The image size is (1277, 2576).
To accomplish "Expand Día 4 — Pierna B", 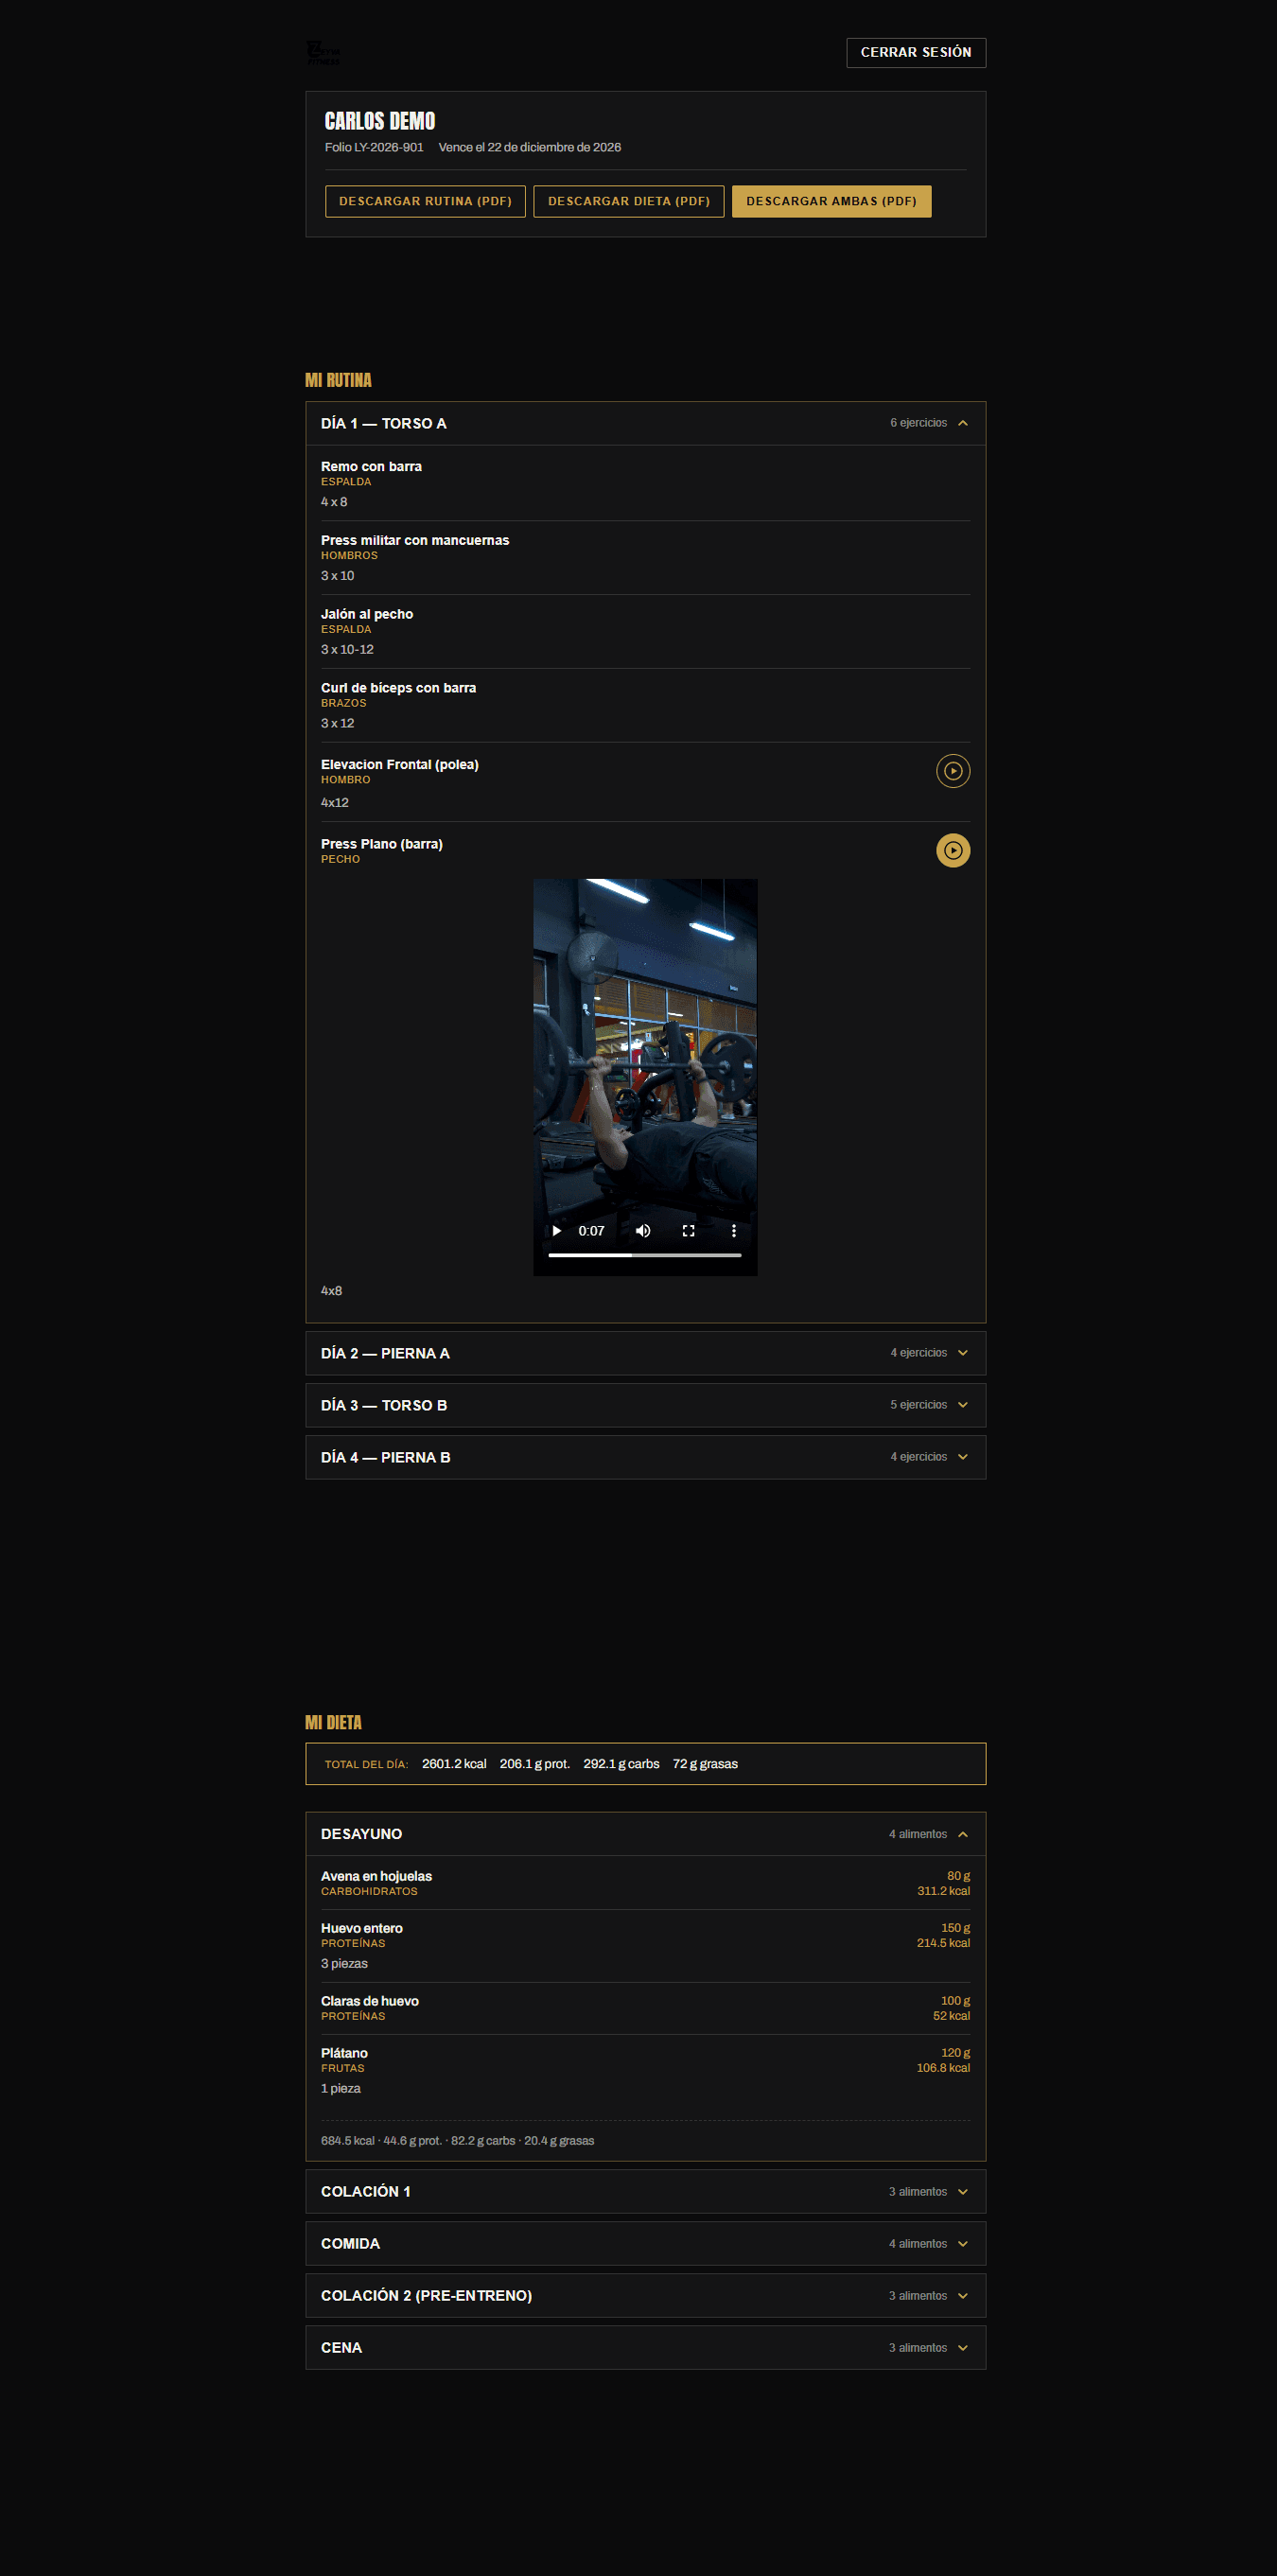I will tap(646, 1457).
